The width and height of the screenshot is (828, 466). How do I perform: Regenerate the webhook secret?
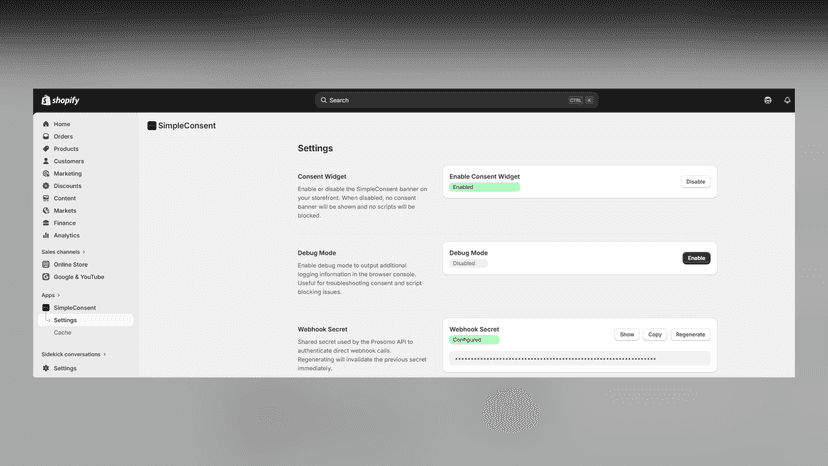pyautogui.click(x=690, y=334)
